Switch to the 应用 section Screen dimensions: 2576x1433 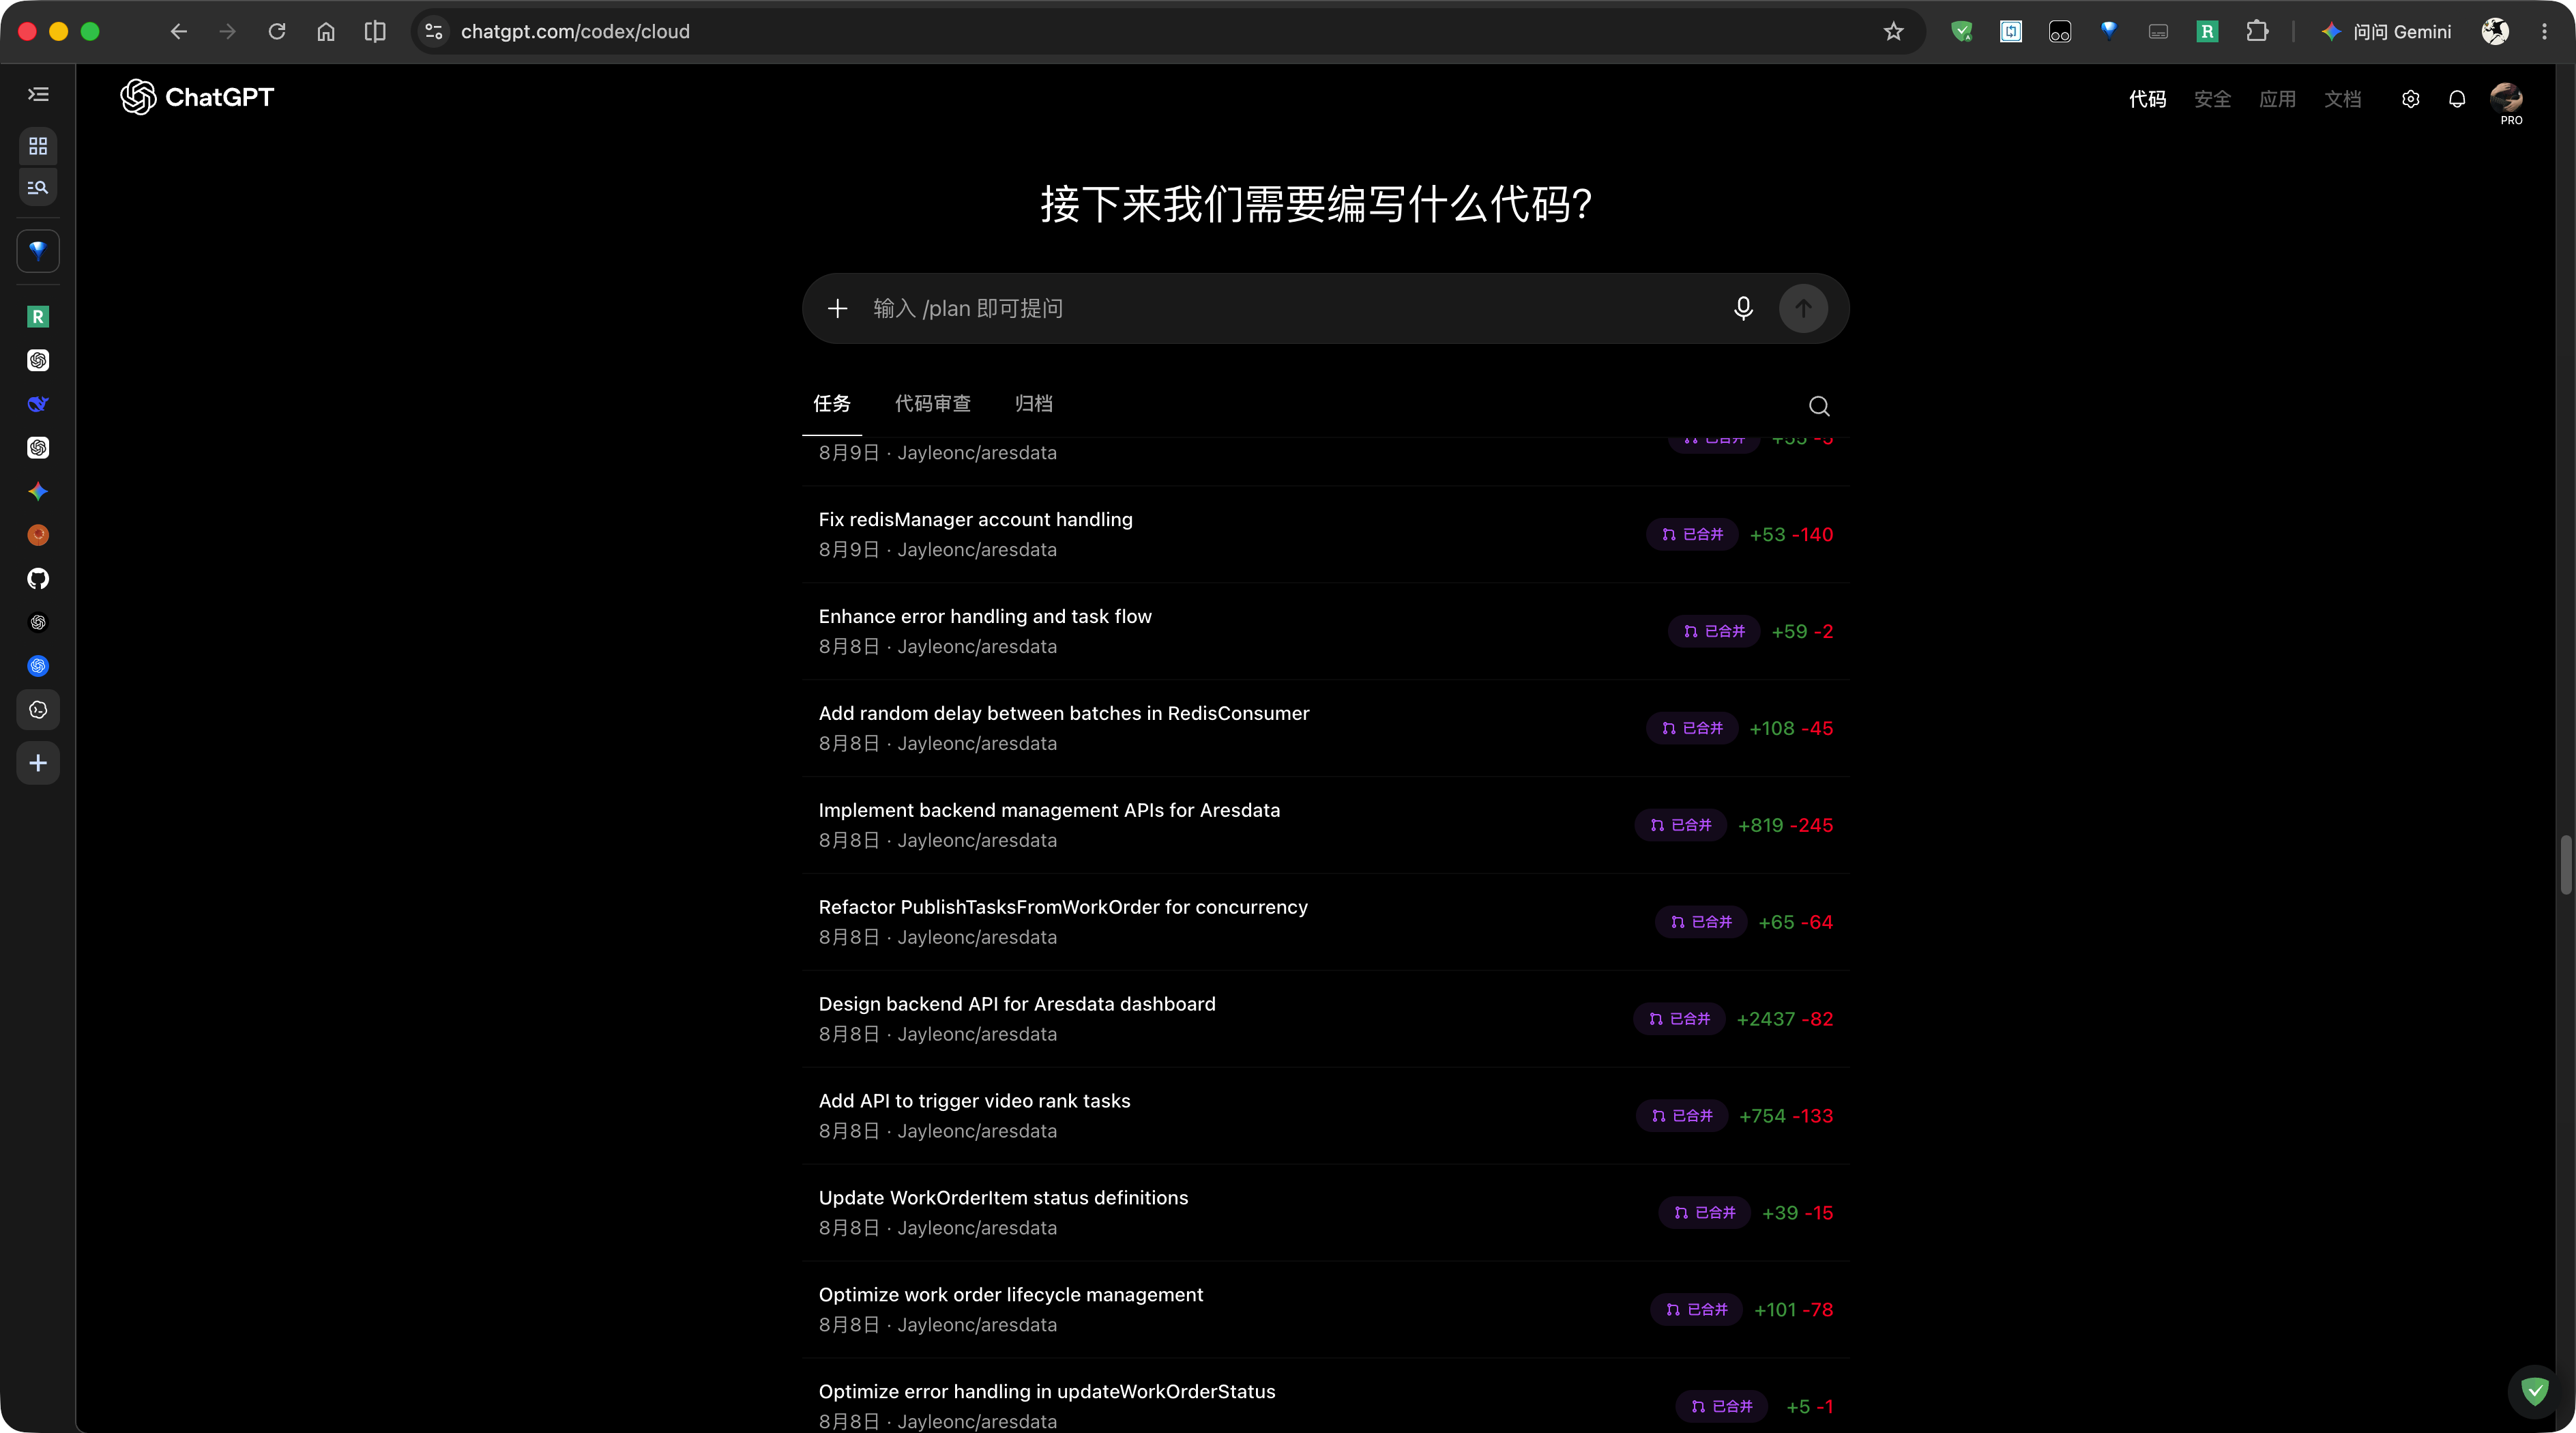click(2277, 99)
